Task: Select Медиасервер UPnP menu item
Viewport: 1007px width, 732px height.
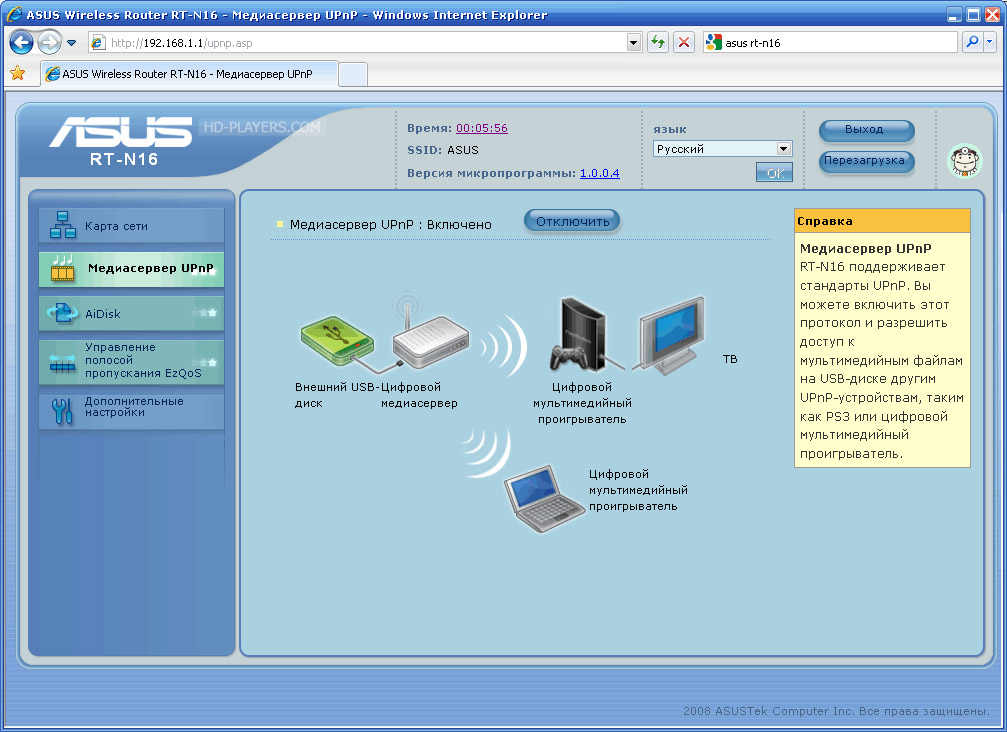Action: 132,268
